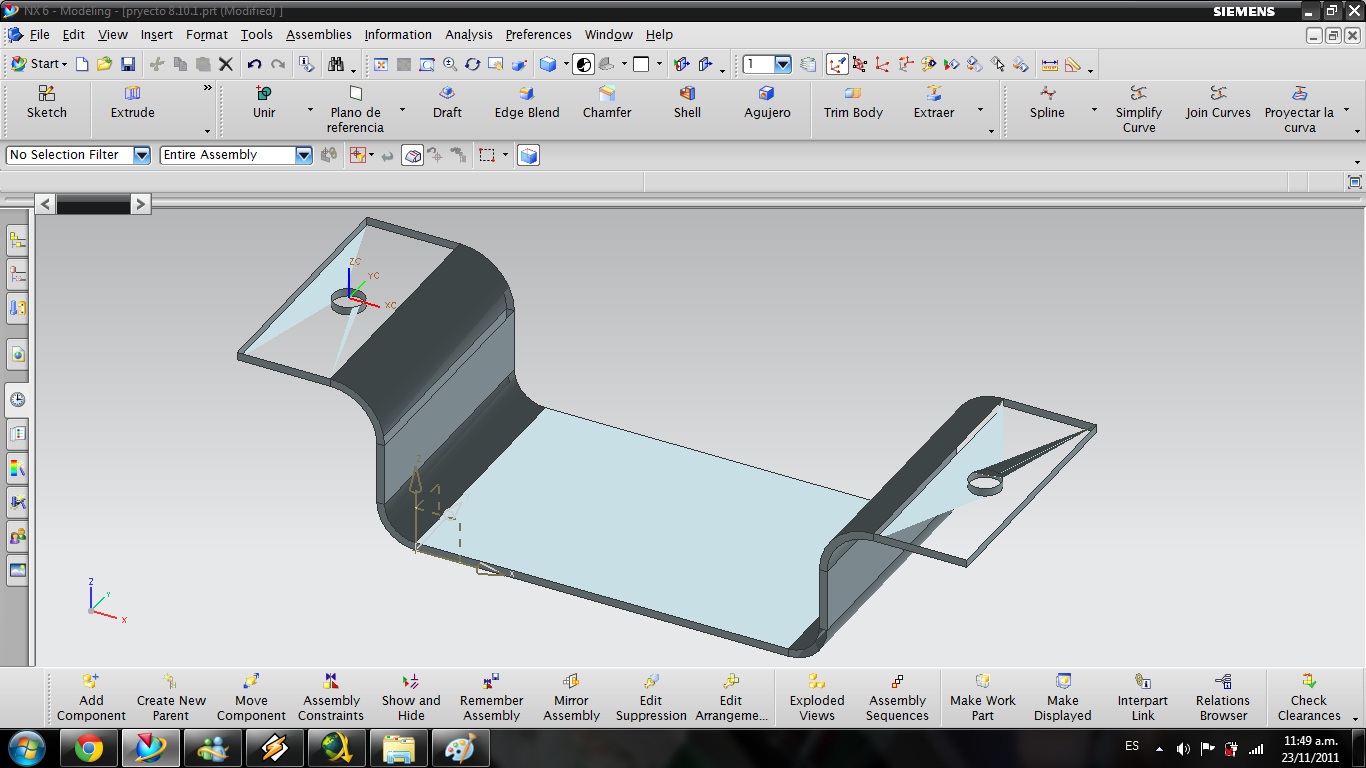Open the History clock sidebar tab
Image resolution: width=1366 pixels, height=768 pixels.
[17, 399]
